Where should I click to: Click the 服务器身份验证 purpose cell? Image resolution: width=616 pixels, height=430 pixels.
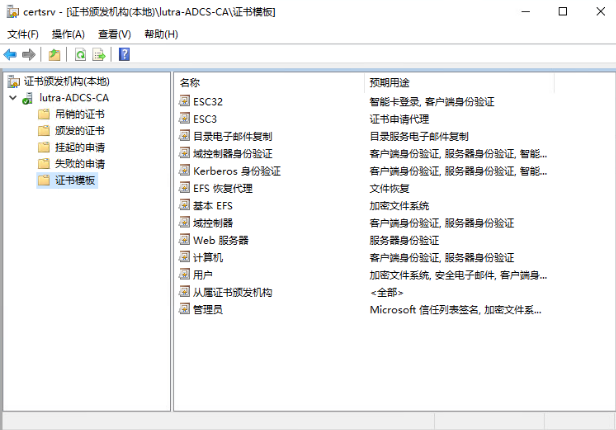(x=404, y=240)
